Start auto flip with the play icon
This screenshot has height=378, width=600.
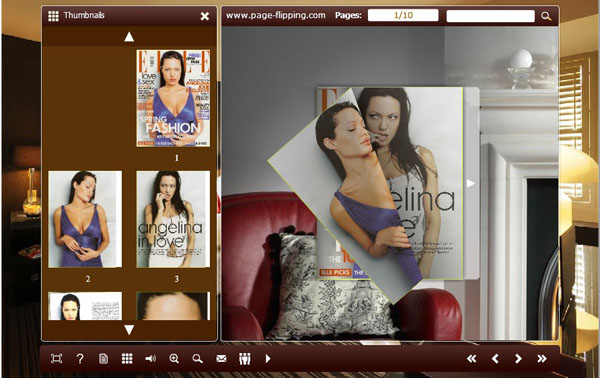(268, 358)
